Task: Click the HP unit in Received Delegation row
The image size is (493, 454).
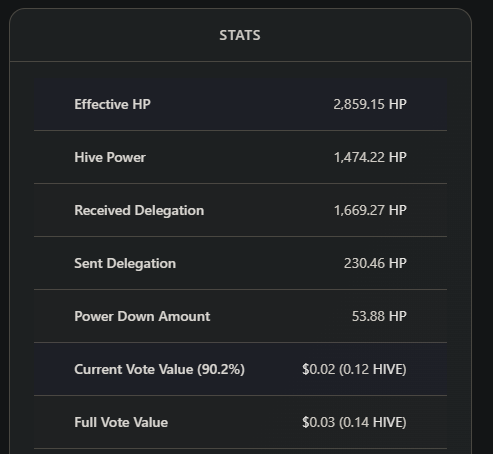Action: 398,210
